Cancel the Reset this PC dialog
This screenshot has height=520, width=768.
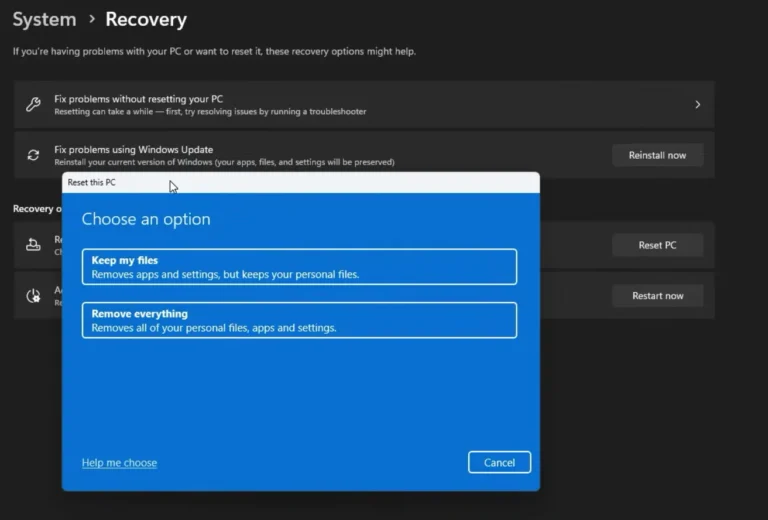(x=499, y=462)
